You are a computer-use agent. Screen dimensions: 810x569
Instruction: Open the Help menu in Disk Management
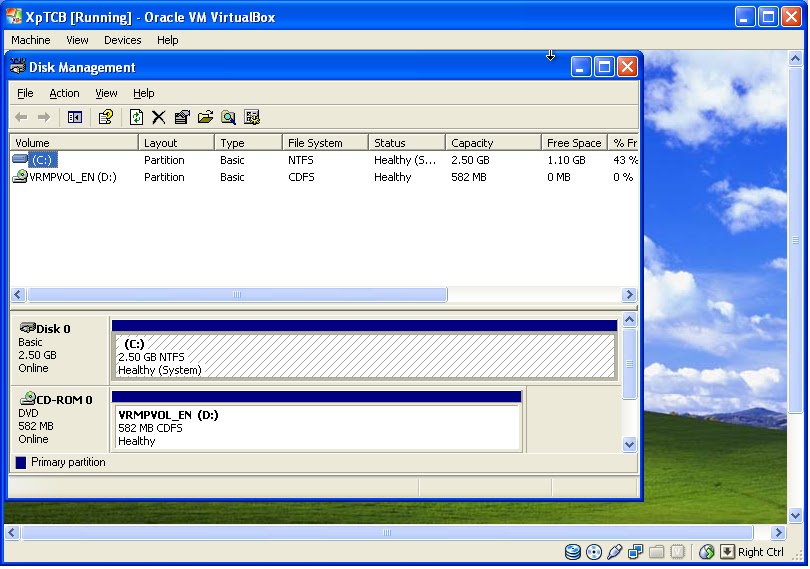pyautogui.click(x=144, y=94)
